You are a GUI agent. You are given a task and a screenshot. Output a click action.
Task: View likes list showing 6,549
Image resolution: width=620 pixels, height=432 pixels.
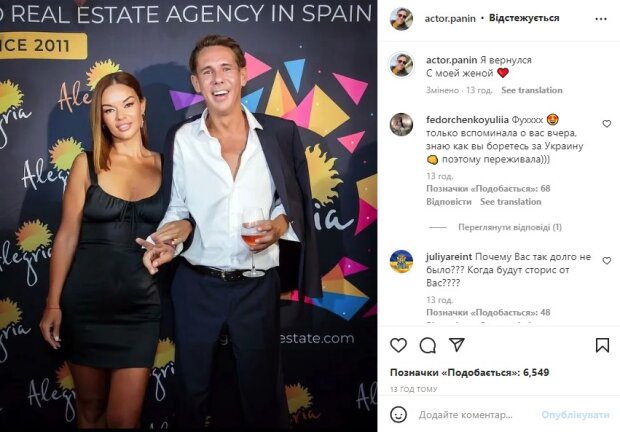469,372
